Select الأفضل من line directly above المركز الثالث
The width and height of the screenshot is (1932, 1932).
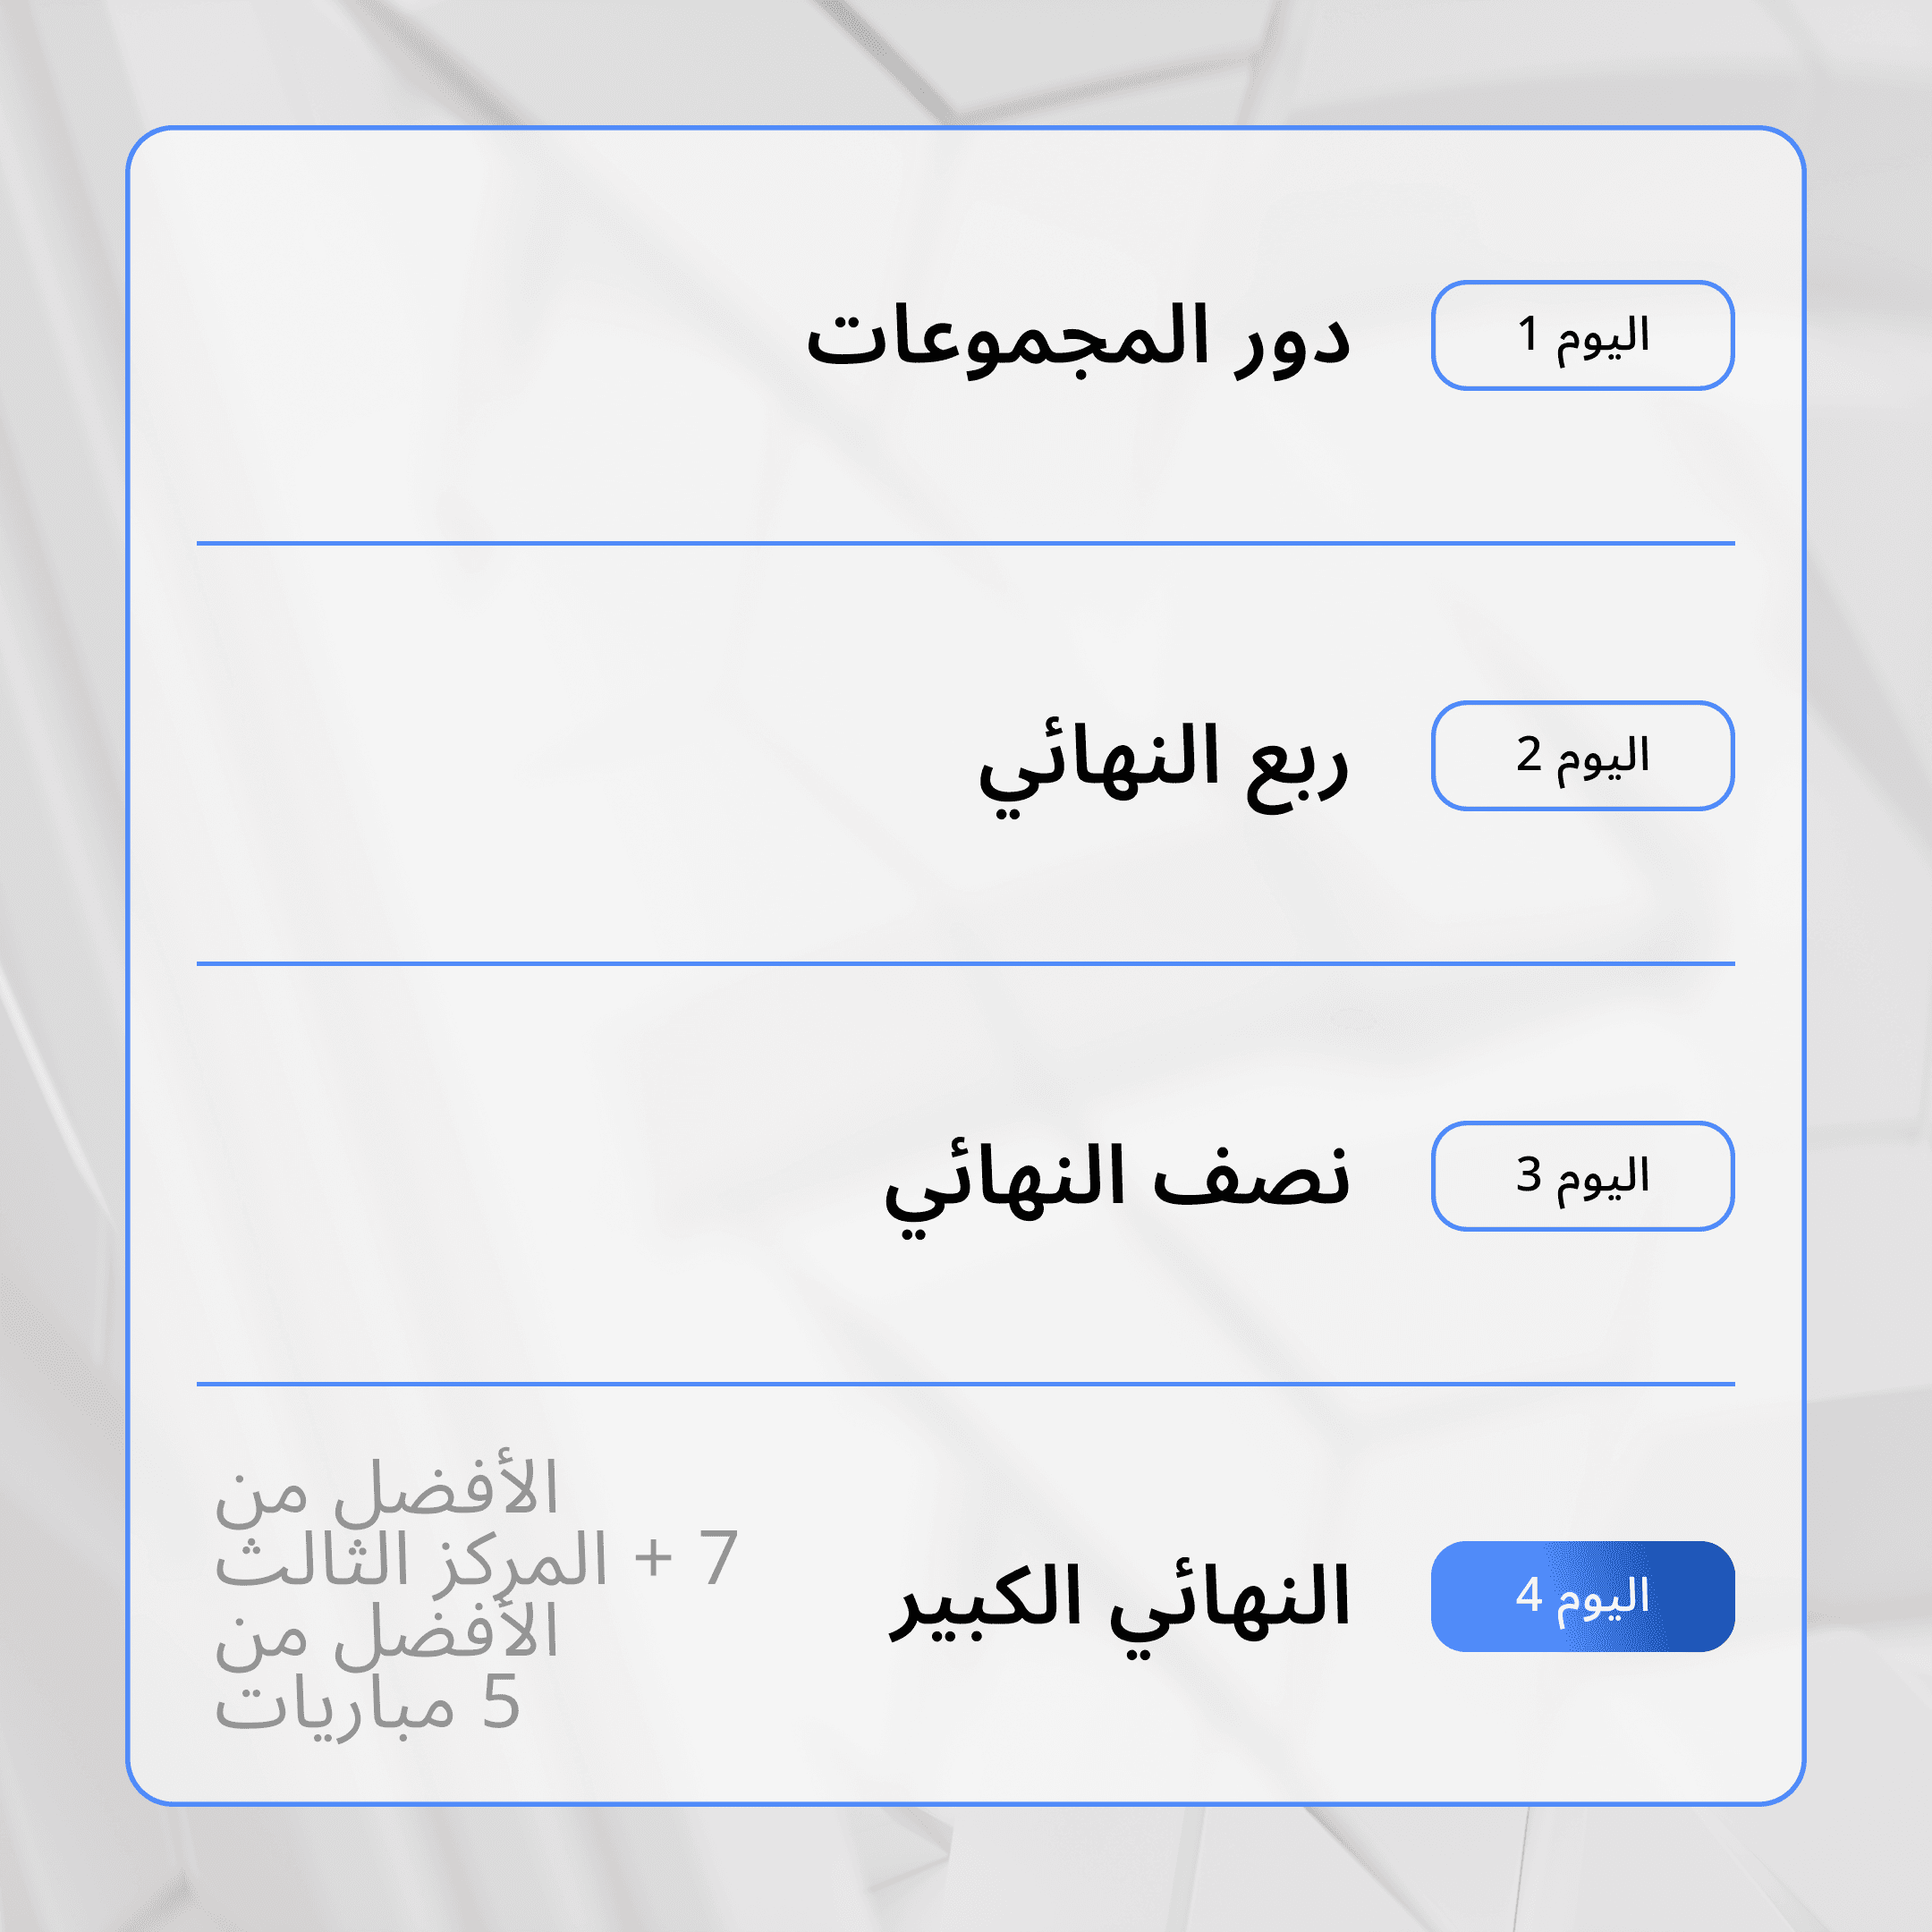click(386, 1491)
